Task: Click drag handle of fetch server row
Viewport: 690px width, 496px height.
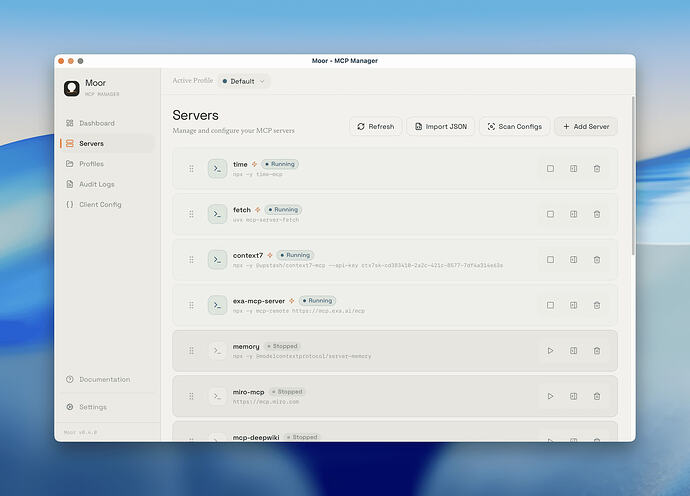Action: [x=191, y=214]
